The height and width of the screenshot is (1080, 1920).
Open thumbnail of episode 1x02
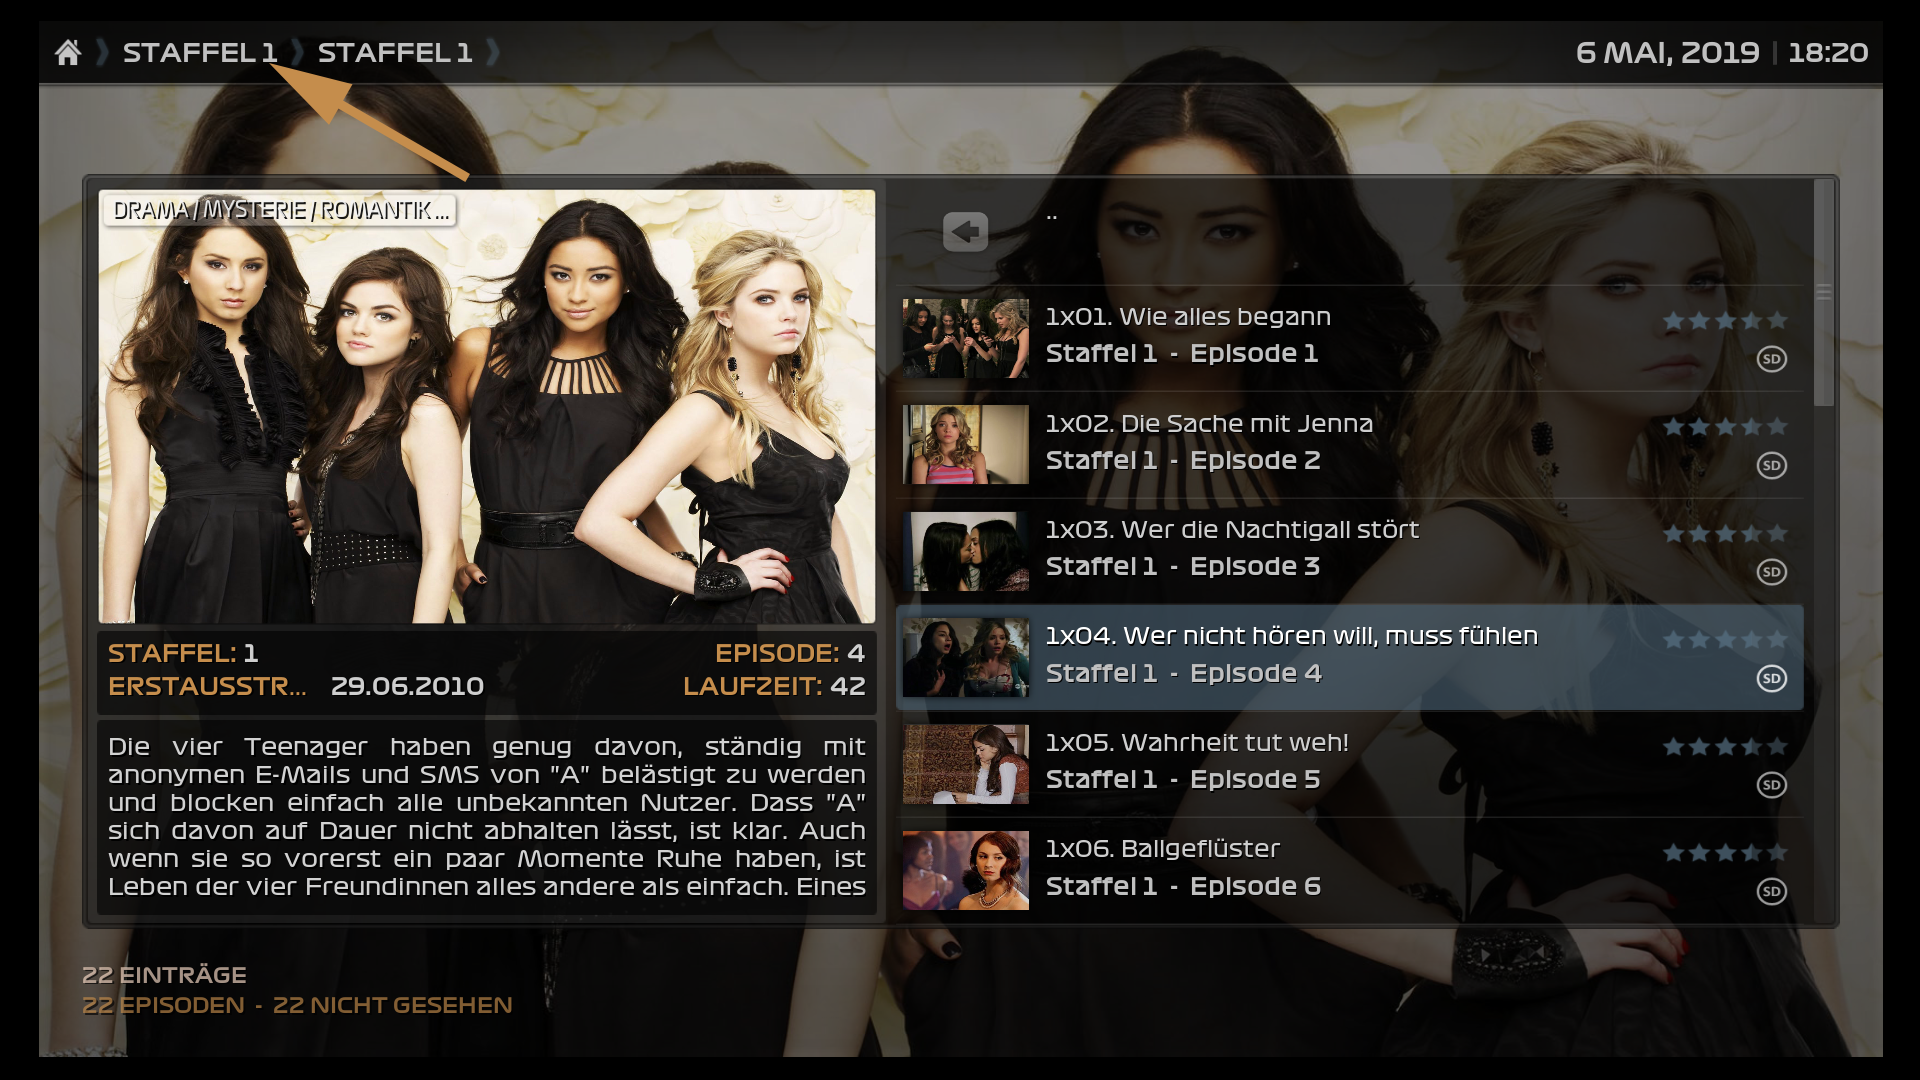pos(965,444)
